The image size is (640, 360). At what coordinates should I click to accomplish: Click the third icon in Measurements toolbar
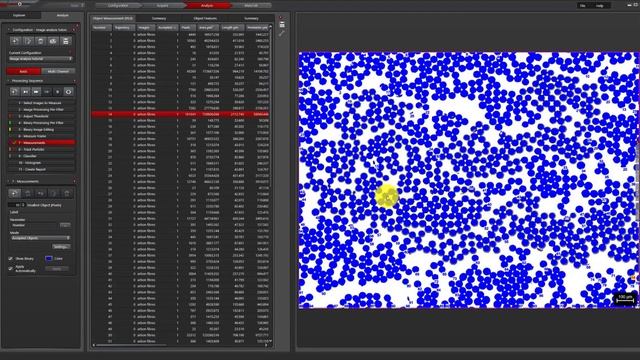[41, 193]
